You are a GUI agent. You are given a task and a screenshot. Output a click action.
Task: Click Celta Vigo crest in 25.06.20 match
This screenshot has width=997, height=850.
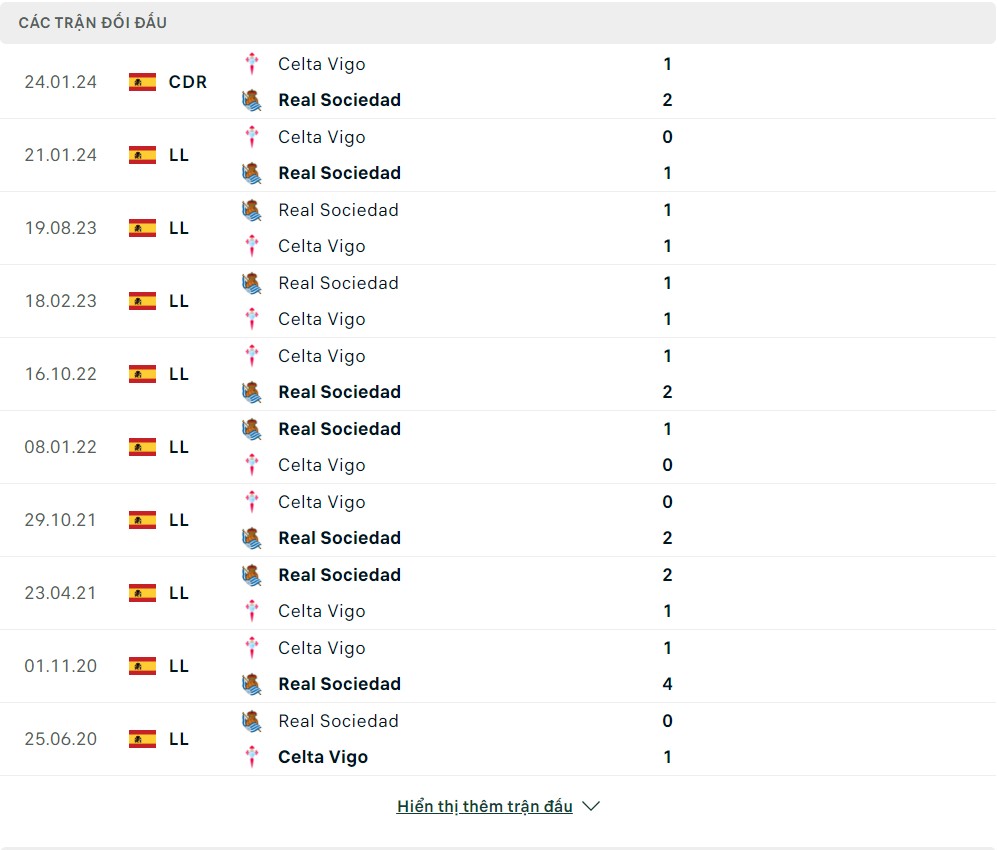pyautogui.click(x=253, y=757)
